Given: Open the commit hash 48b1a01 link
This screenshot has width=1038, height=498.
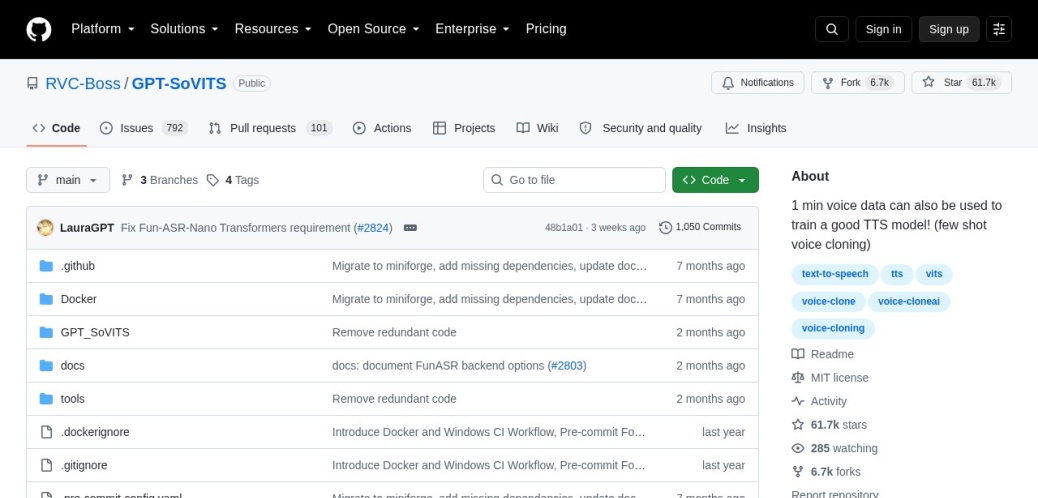Looking at the screenshot, I should point(564,228).
